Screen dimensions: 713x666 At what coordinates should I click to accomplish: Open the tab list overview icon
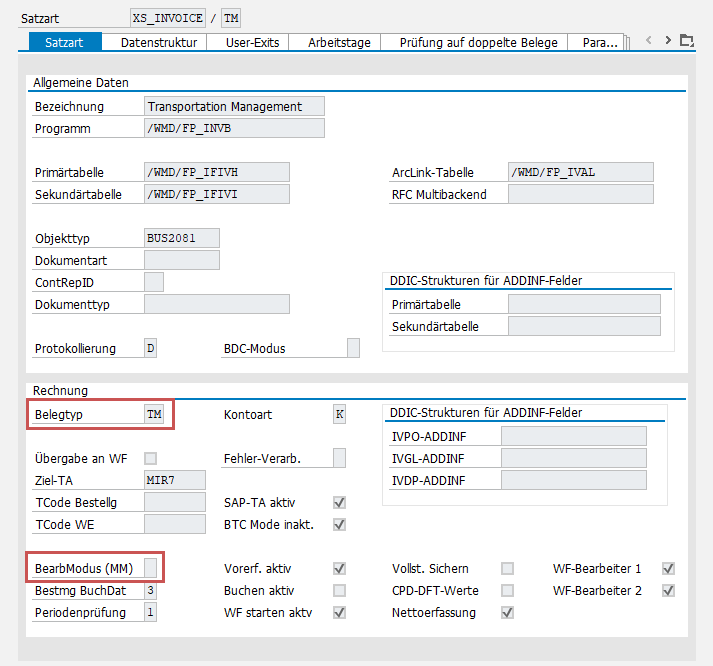tap(686, 41)
